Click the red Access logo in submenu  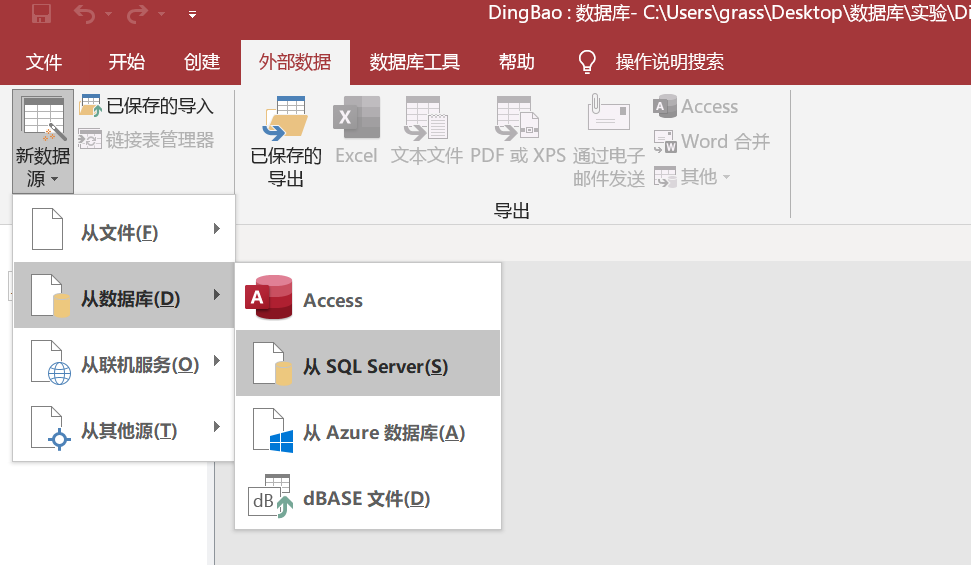point(269,297)
